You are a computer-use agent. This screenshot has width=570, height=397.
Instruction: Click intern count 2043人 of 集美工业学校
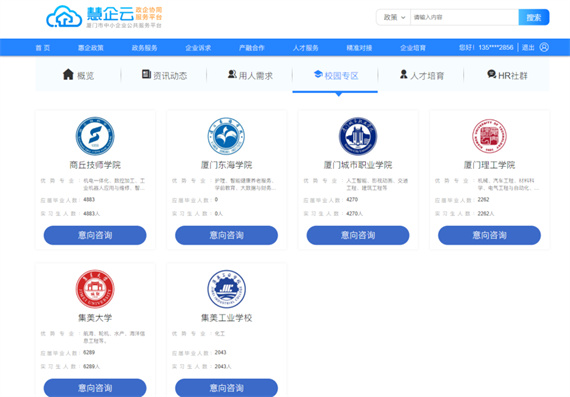(x=223, y=366)
